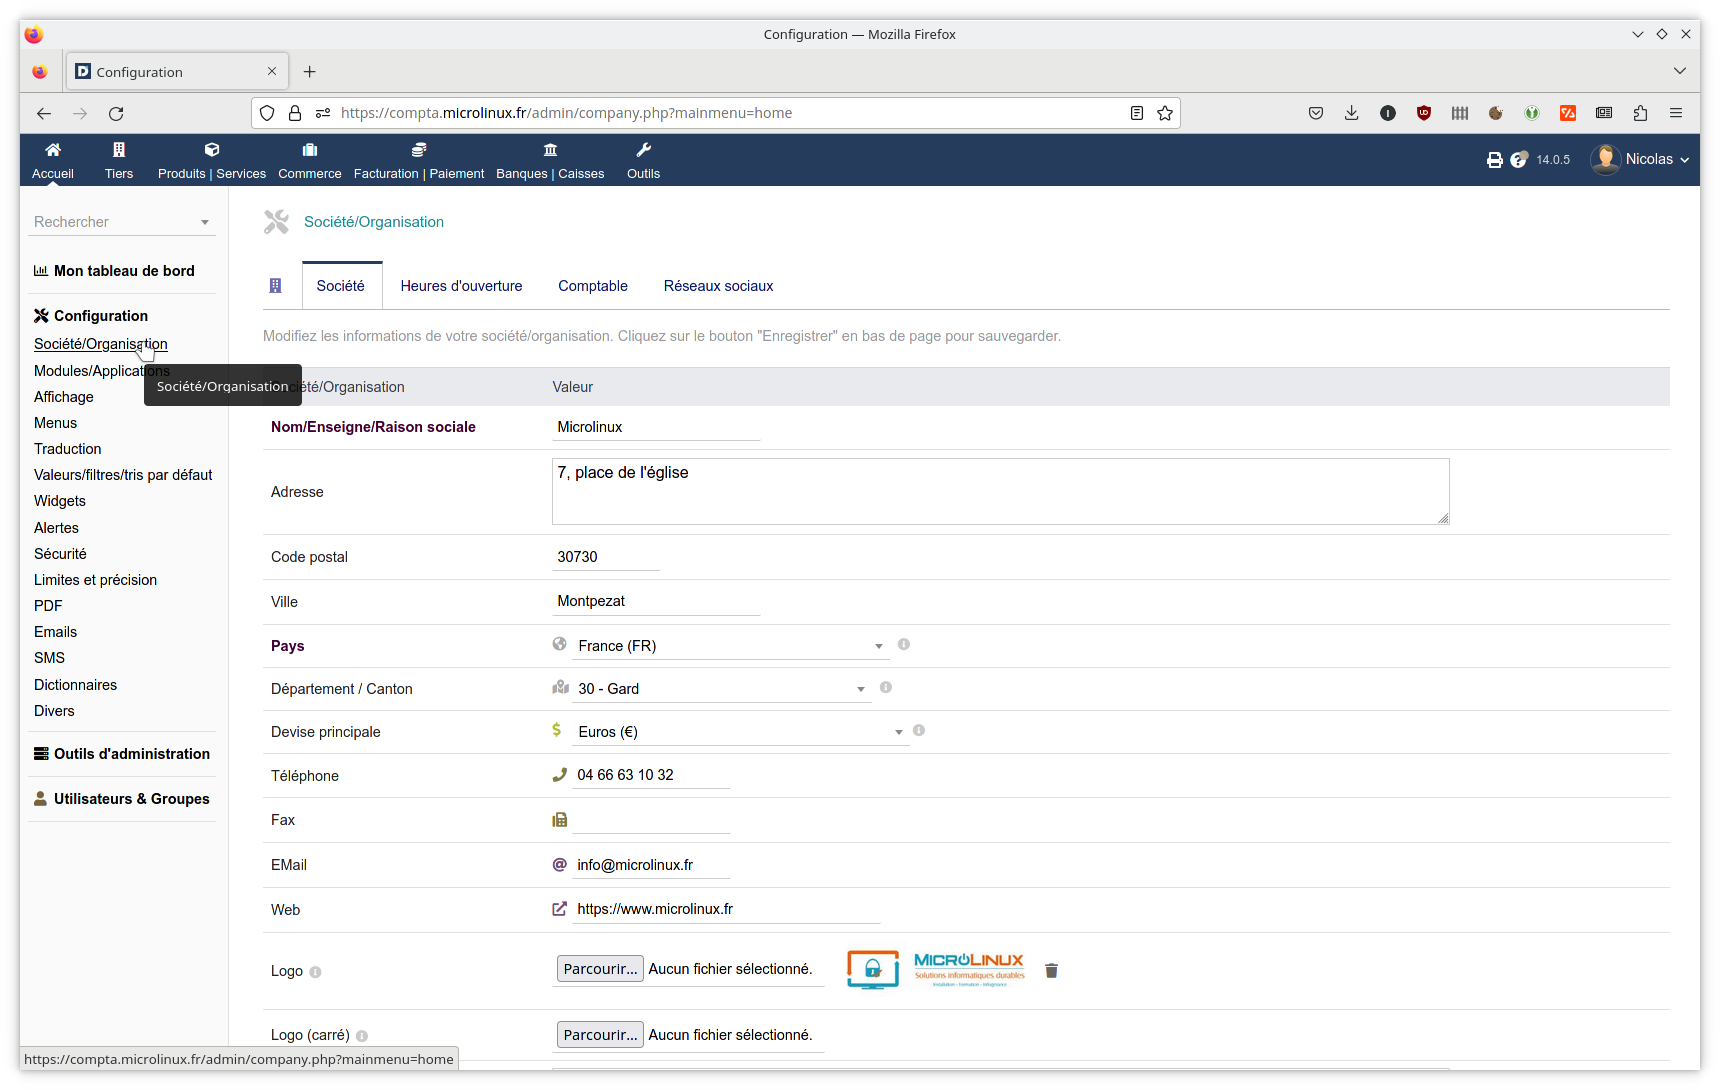Expand the Département / Canton dropdown
The width and height of the screenshot is (1720, 1090).
coord(720,689)
